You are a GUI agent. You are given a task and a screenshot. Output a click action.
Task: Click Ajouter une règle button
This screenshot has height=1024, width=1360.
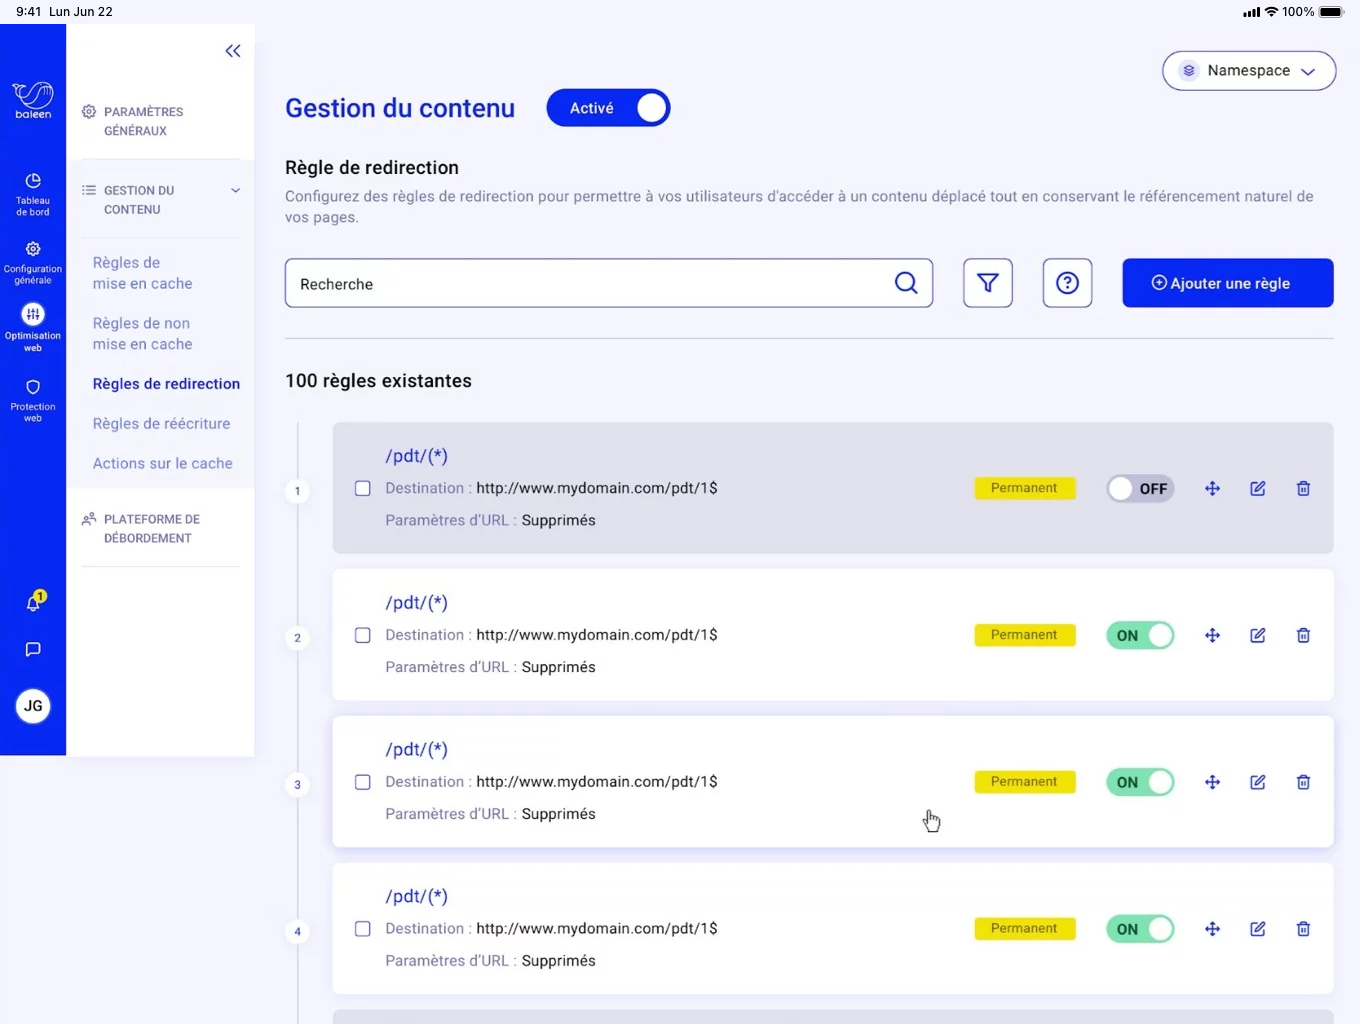tap(1227, 283)
